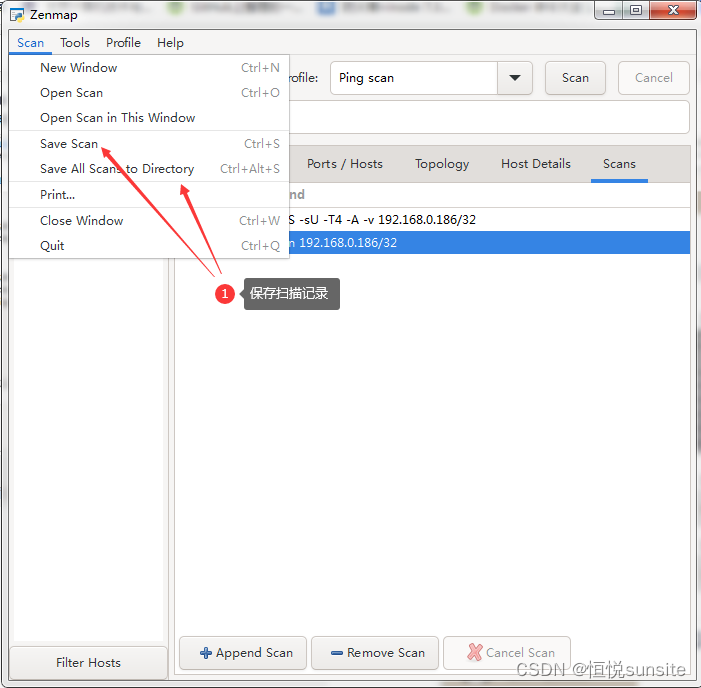The width and height of the screenshot is (701, 688).
Task: Select highlighted scan row 192.168.0.186/32
Action: pos(489,243)
